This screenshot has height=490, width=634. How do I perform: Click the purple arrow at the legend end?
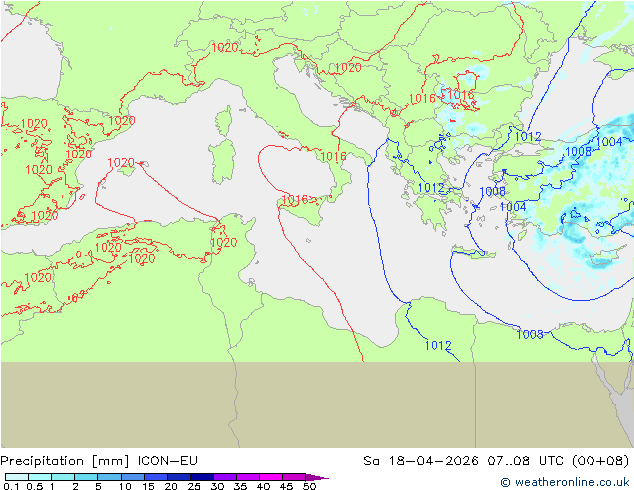tap(317, 477)
